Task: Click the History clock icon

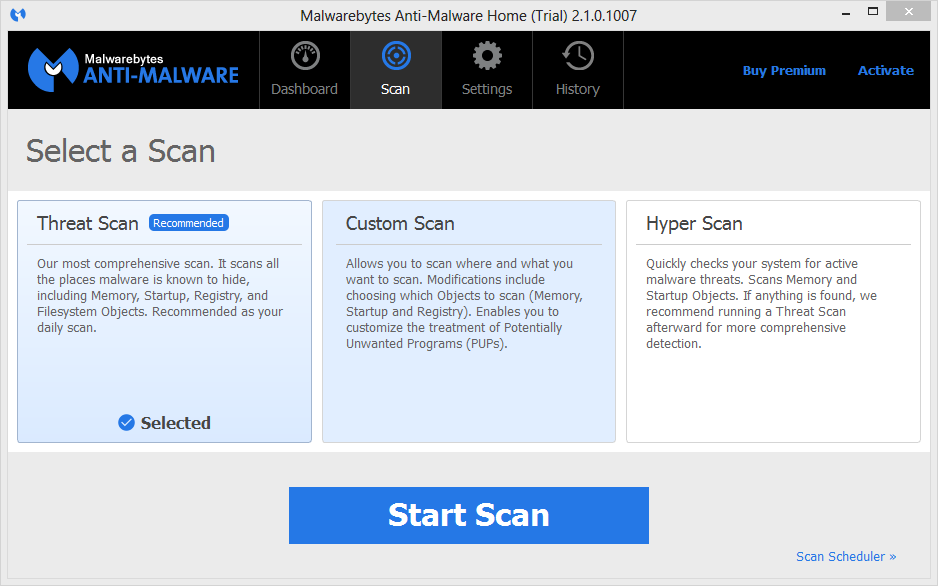Action: [x=578, y=56]
